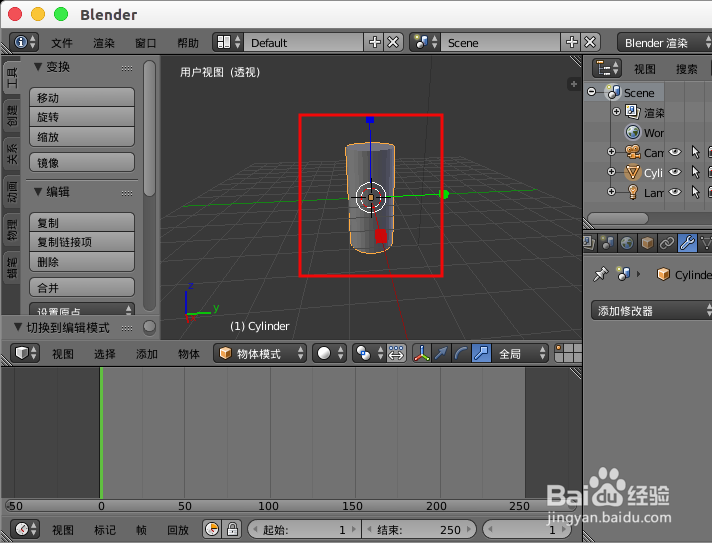Open Scene properties tab icon
Viewport: 712px width, 543px height.
(x=607, y=243)
